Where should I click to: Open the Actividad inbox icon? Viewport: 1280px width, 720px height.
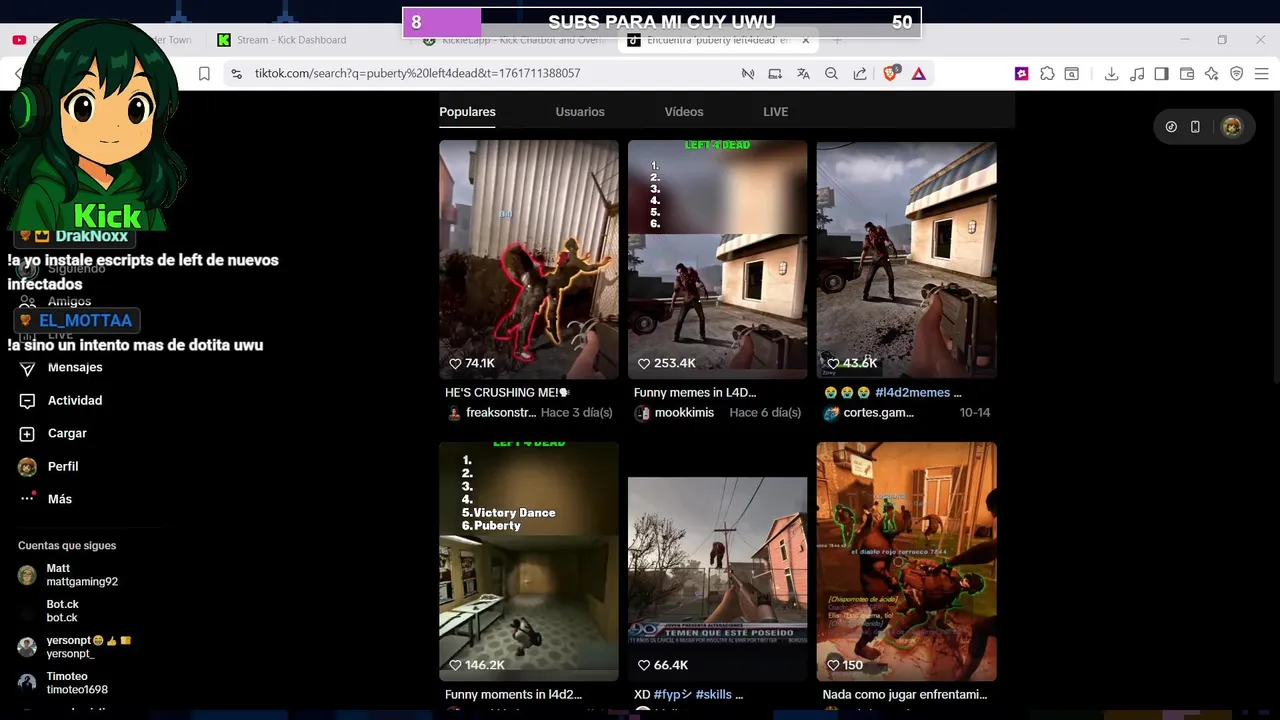27,401
